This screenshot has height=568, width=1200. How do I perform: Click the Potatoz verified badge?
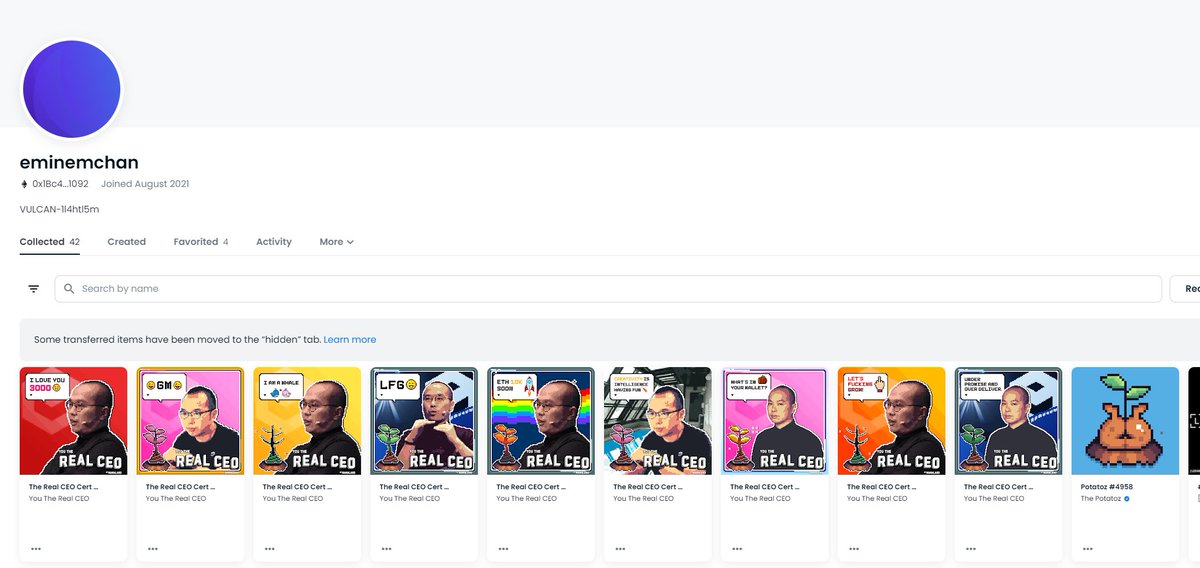pos(1127,498)
